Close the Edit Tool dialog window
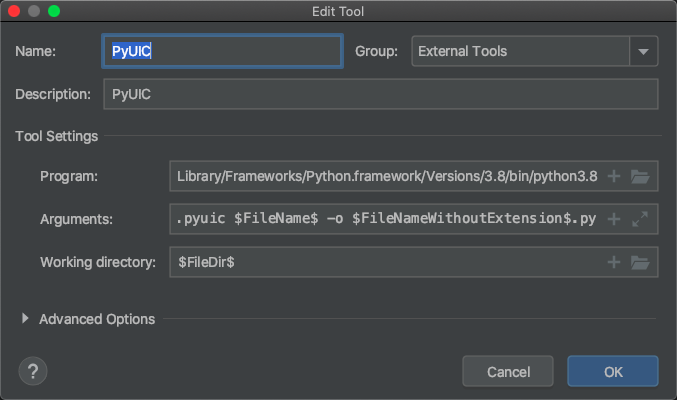The image size is (677, 400). (14, 10)
